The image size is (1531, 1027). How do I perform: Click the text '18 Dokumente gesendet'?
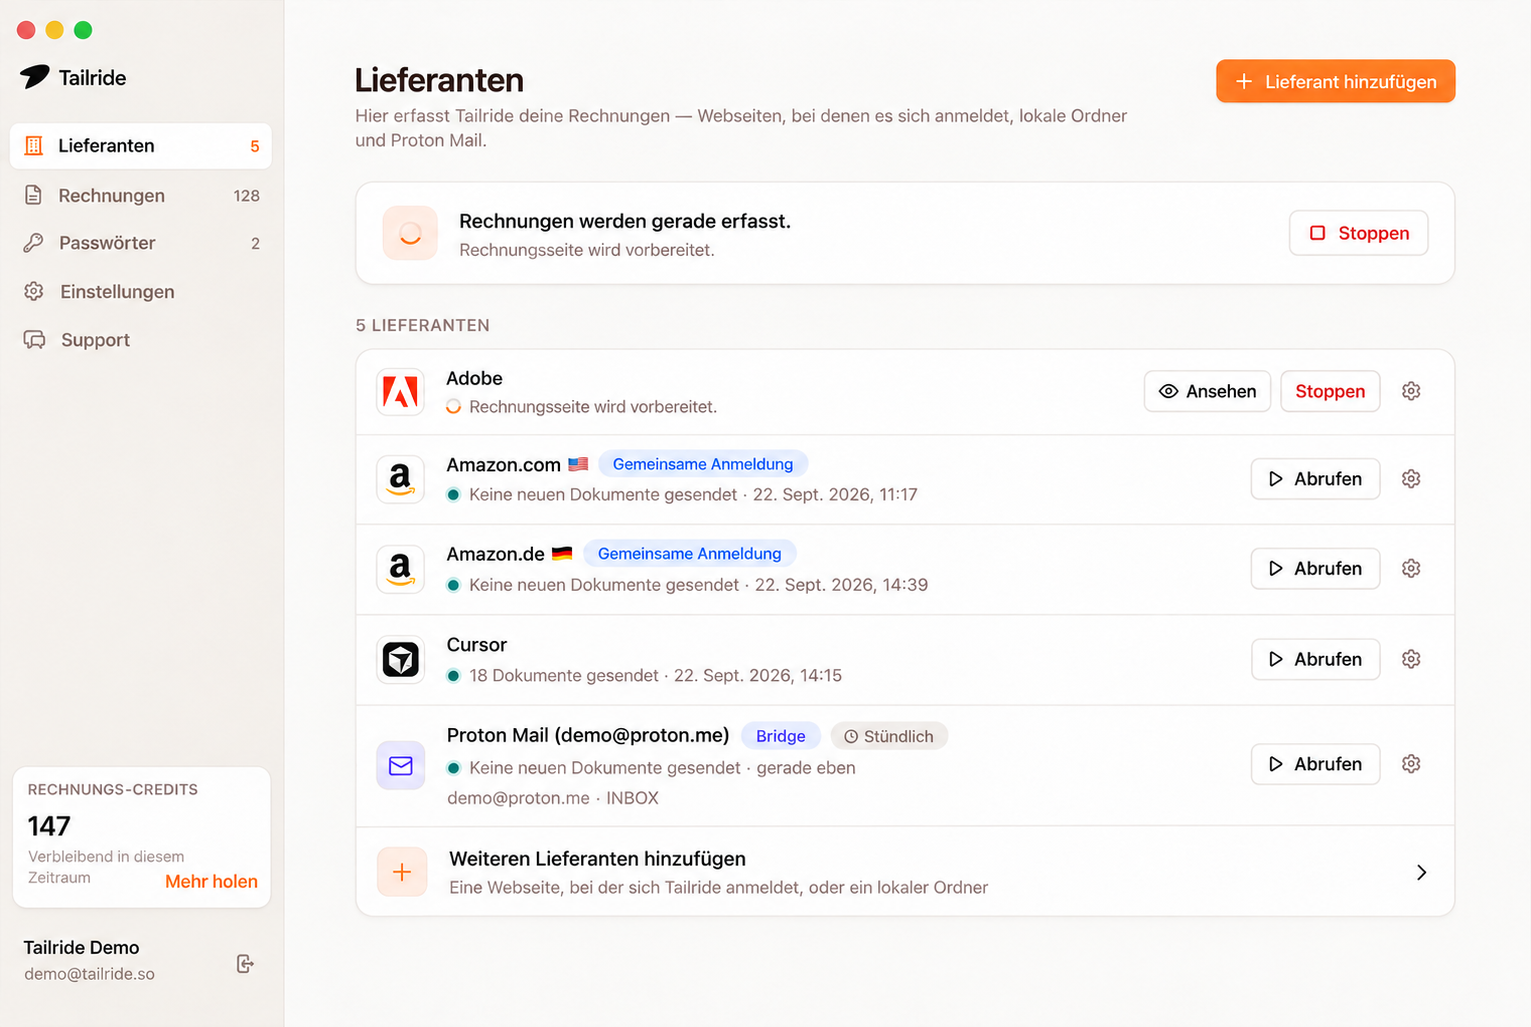564,676
